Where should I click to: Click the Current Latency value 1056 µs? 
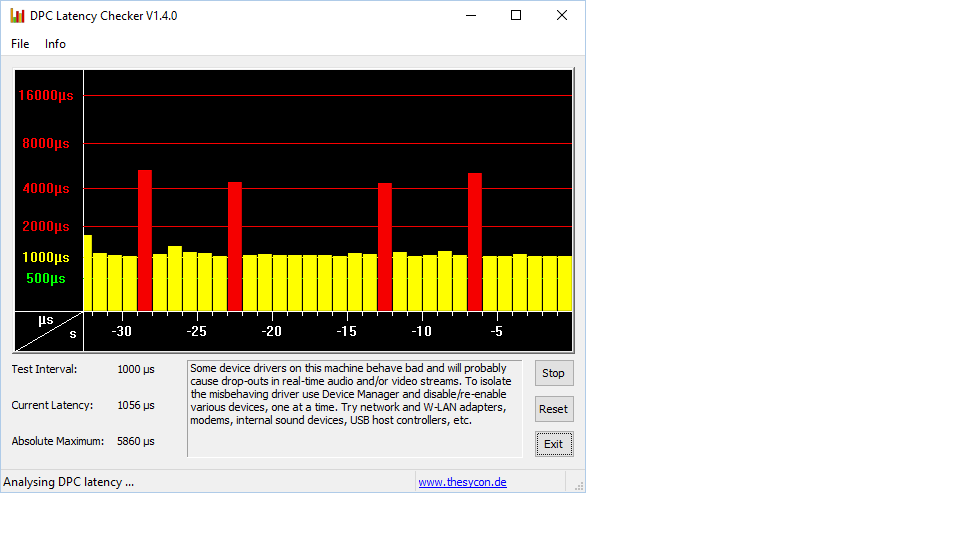(x=136, y=405)
